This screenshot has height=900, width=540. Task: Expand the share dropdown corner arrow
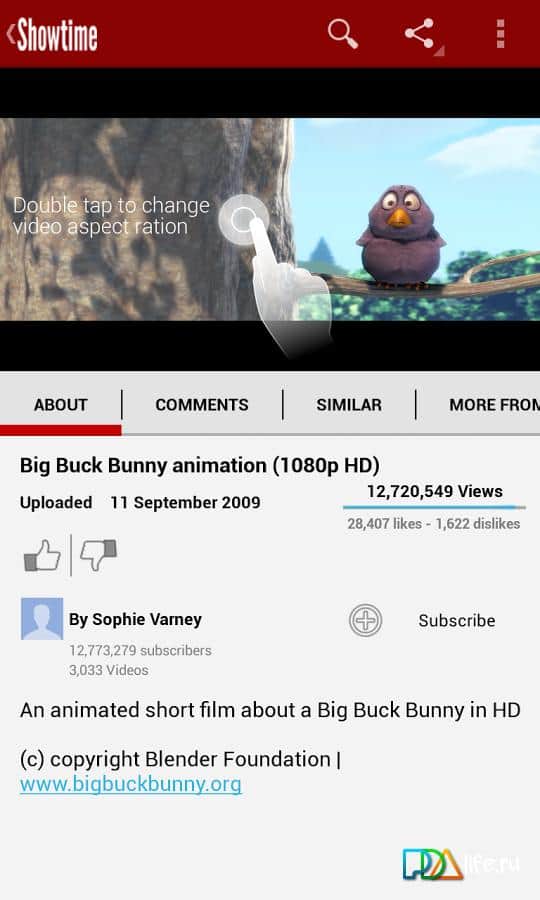click(x=439, y=52)
